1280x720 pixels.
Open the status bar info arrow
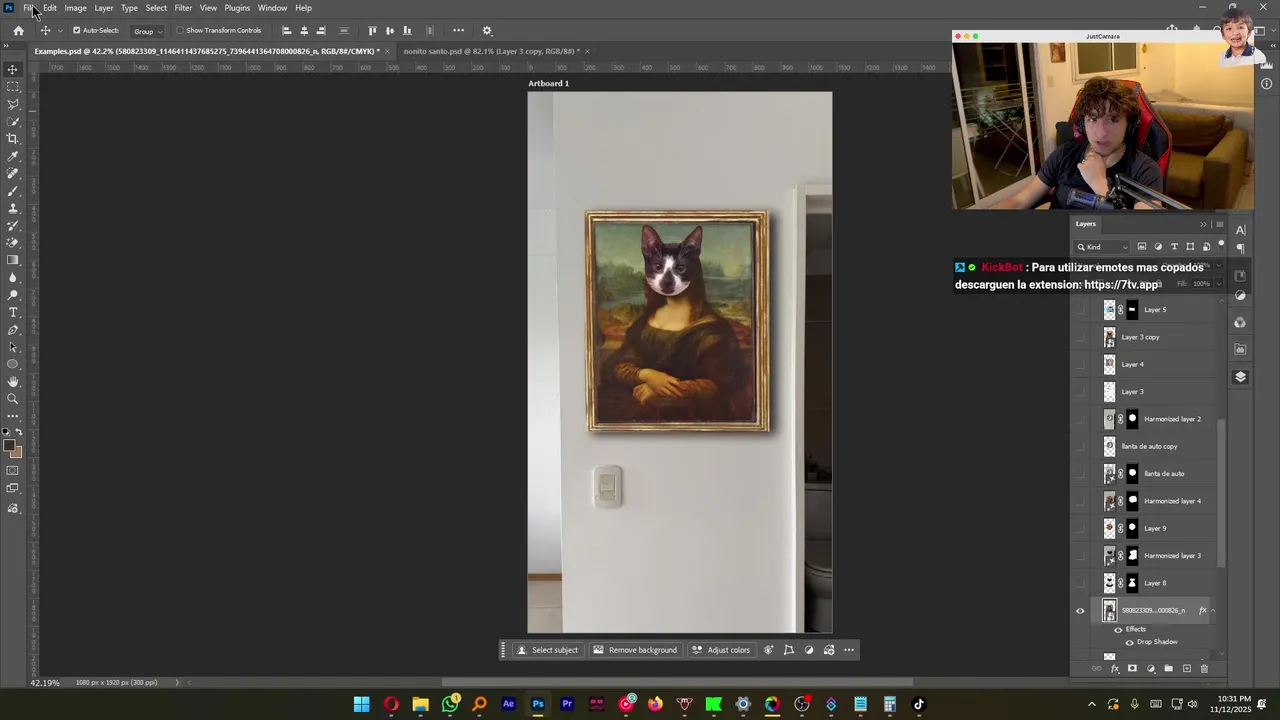point(178,683)
